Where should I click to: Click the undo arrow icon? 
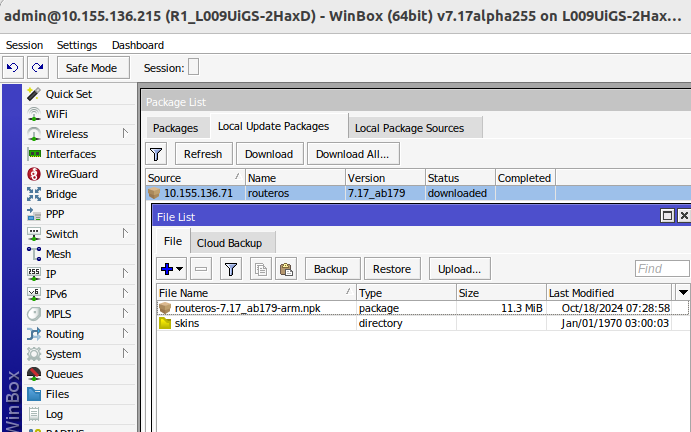pos(13,67)
